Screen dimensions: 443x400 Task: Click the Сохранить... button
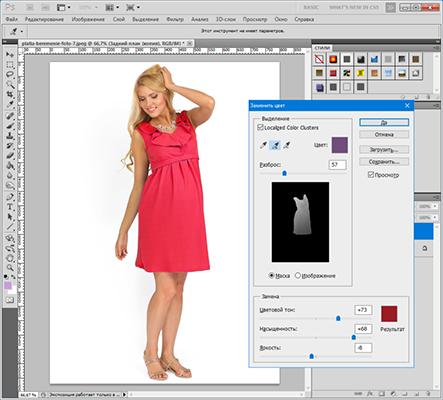point(384,162)
